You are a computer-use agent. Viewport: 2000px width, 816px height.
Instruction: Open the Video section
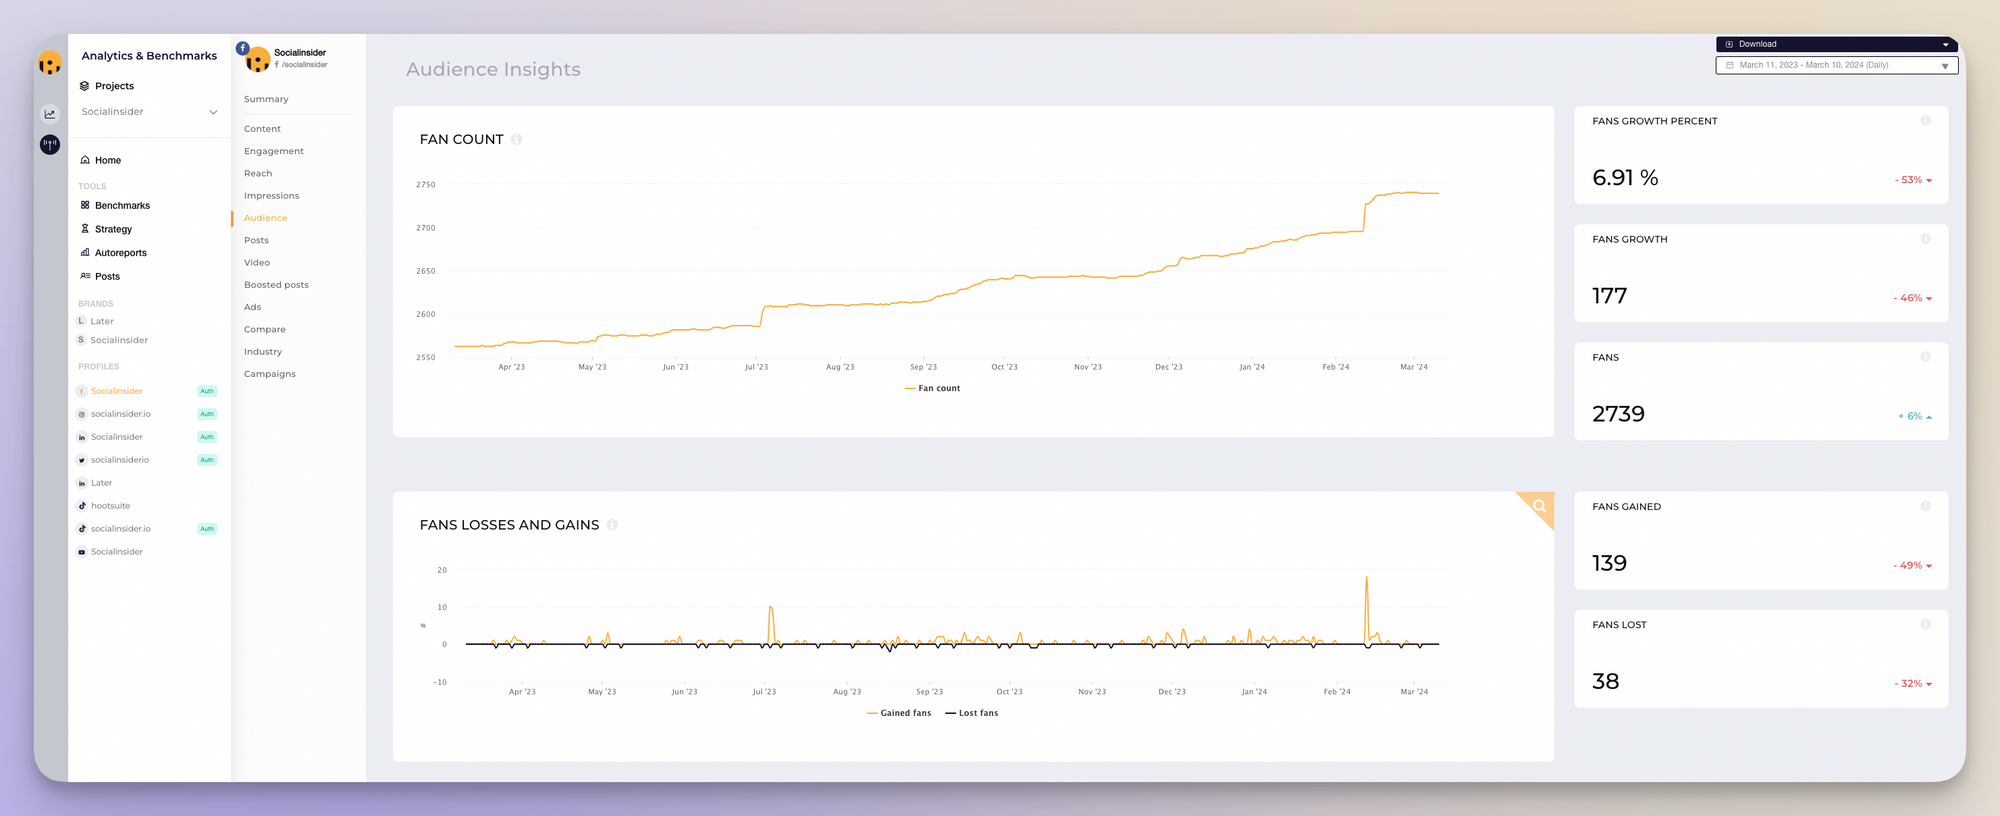point(257,262)
